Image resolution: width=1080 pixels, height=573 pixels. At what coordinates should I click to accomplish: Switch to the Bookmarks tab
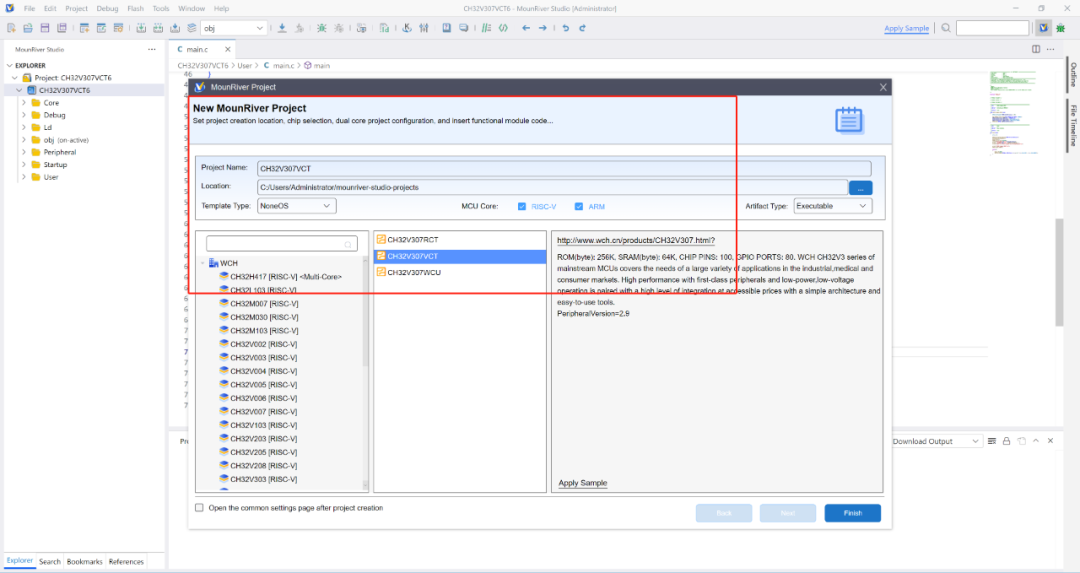[84, 562]
